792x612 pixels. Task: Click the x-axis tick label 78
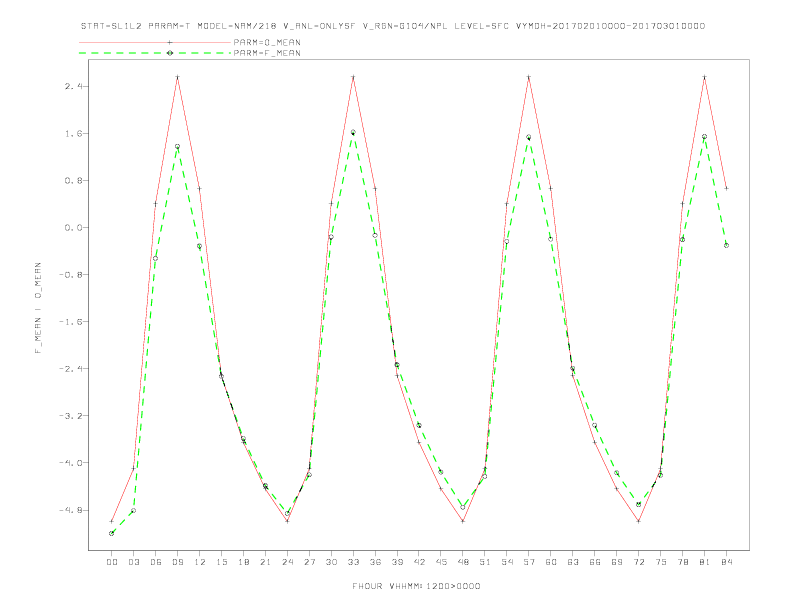683,562
